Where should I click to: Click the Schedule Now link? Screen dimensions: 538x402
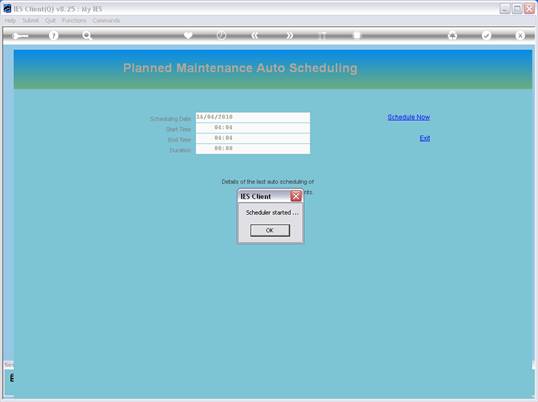coord(409,117)
